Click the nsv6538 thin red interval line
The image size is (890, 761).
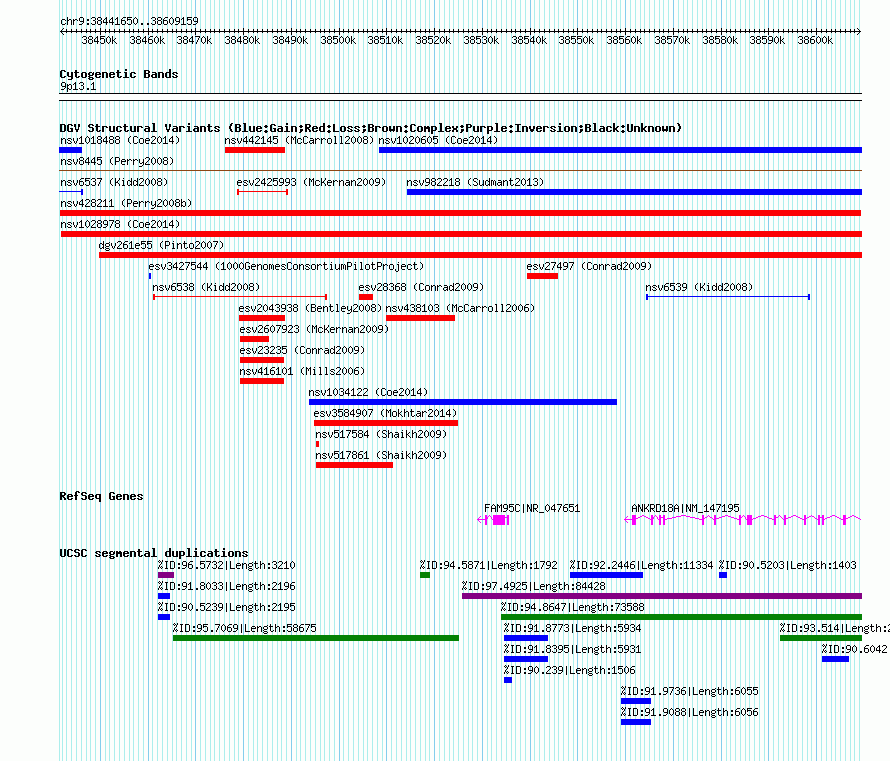pos(240,297)
